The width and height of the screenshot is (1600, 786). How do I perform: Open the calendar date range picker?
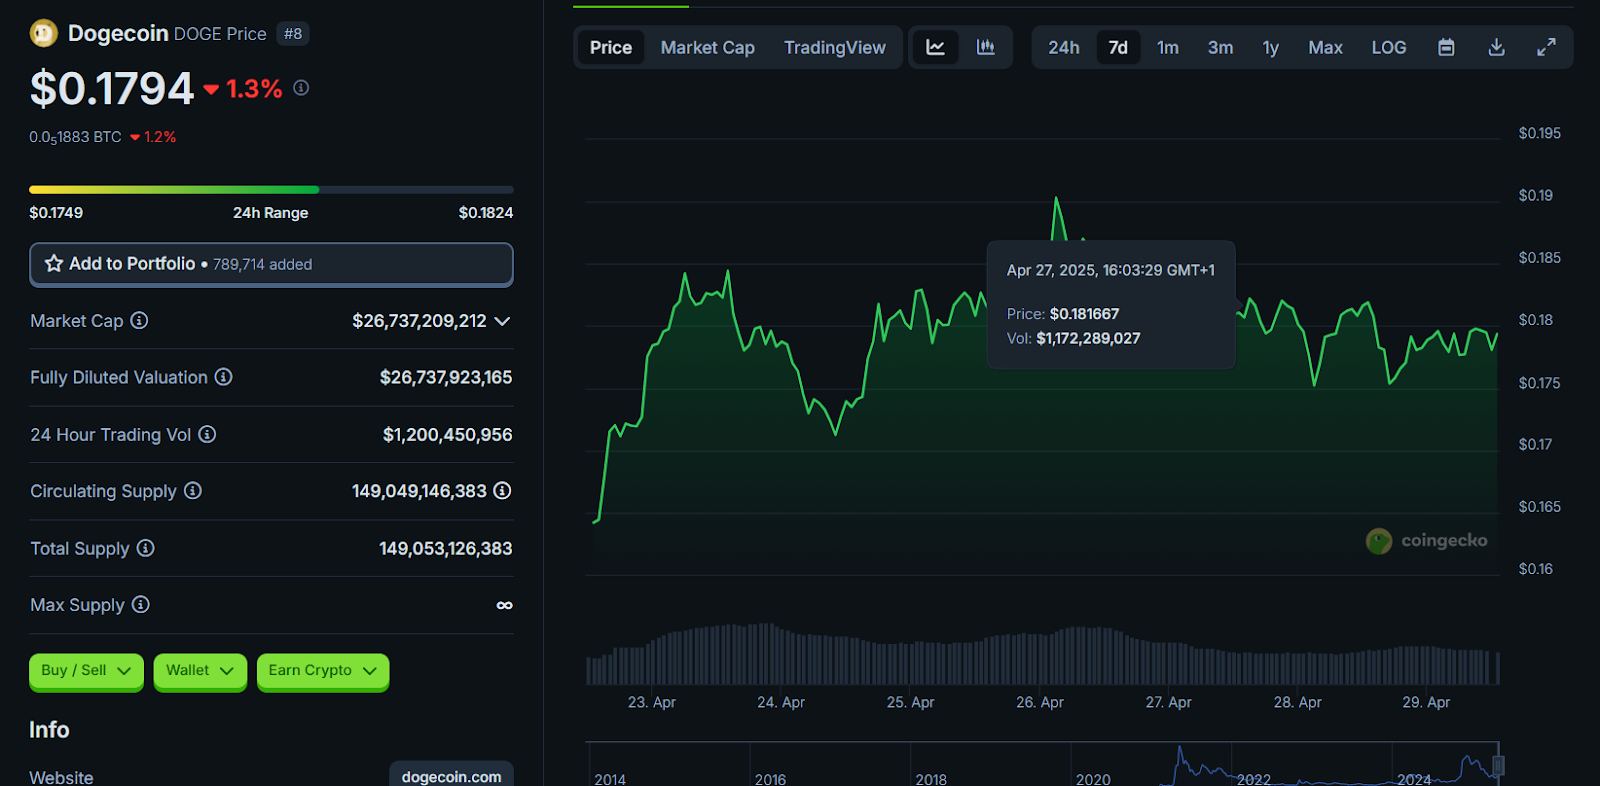point(1446,47)
